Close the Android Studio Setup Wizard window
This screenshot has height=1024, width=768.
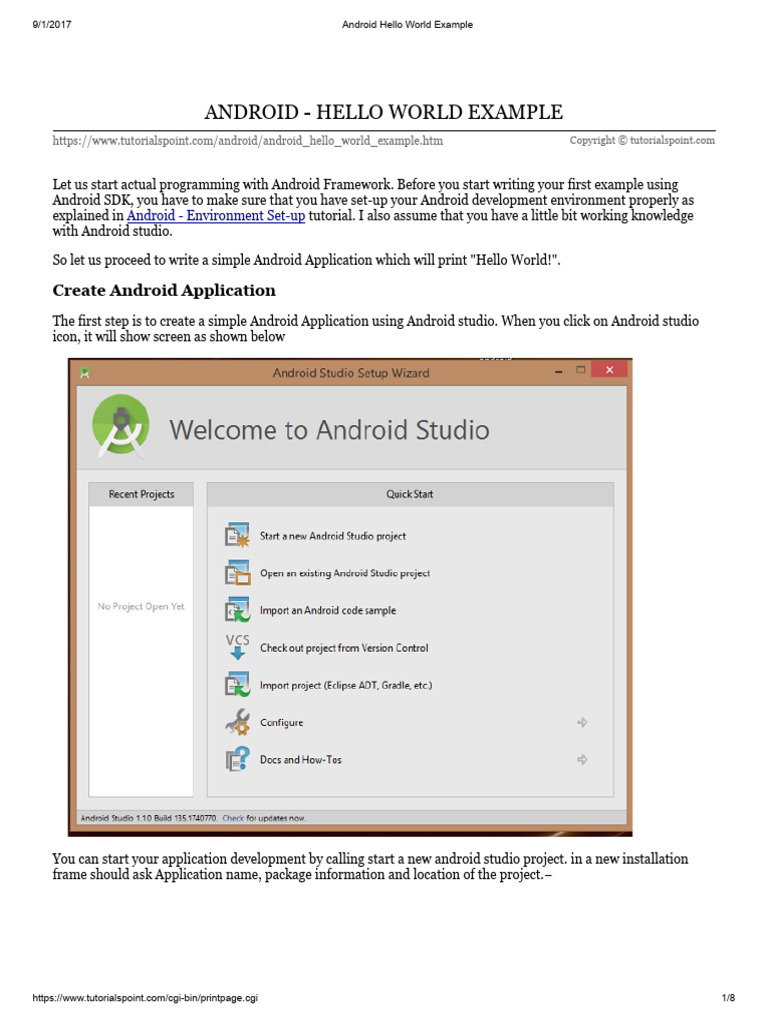pos(609,370)
